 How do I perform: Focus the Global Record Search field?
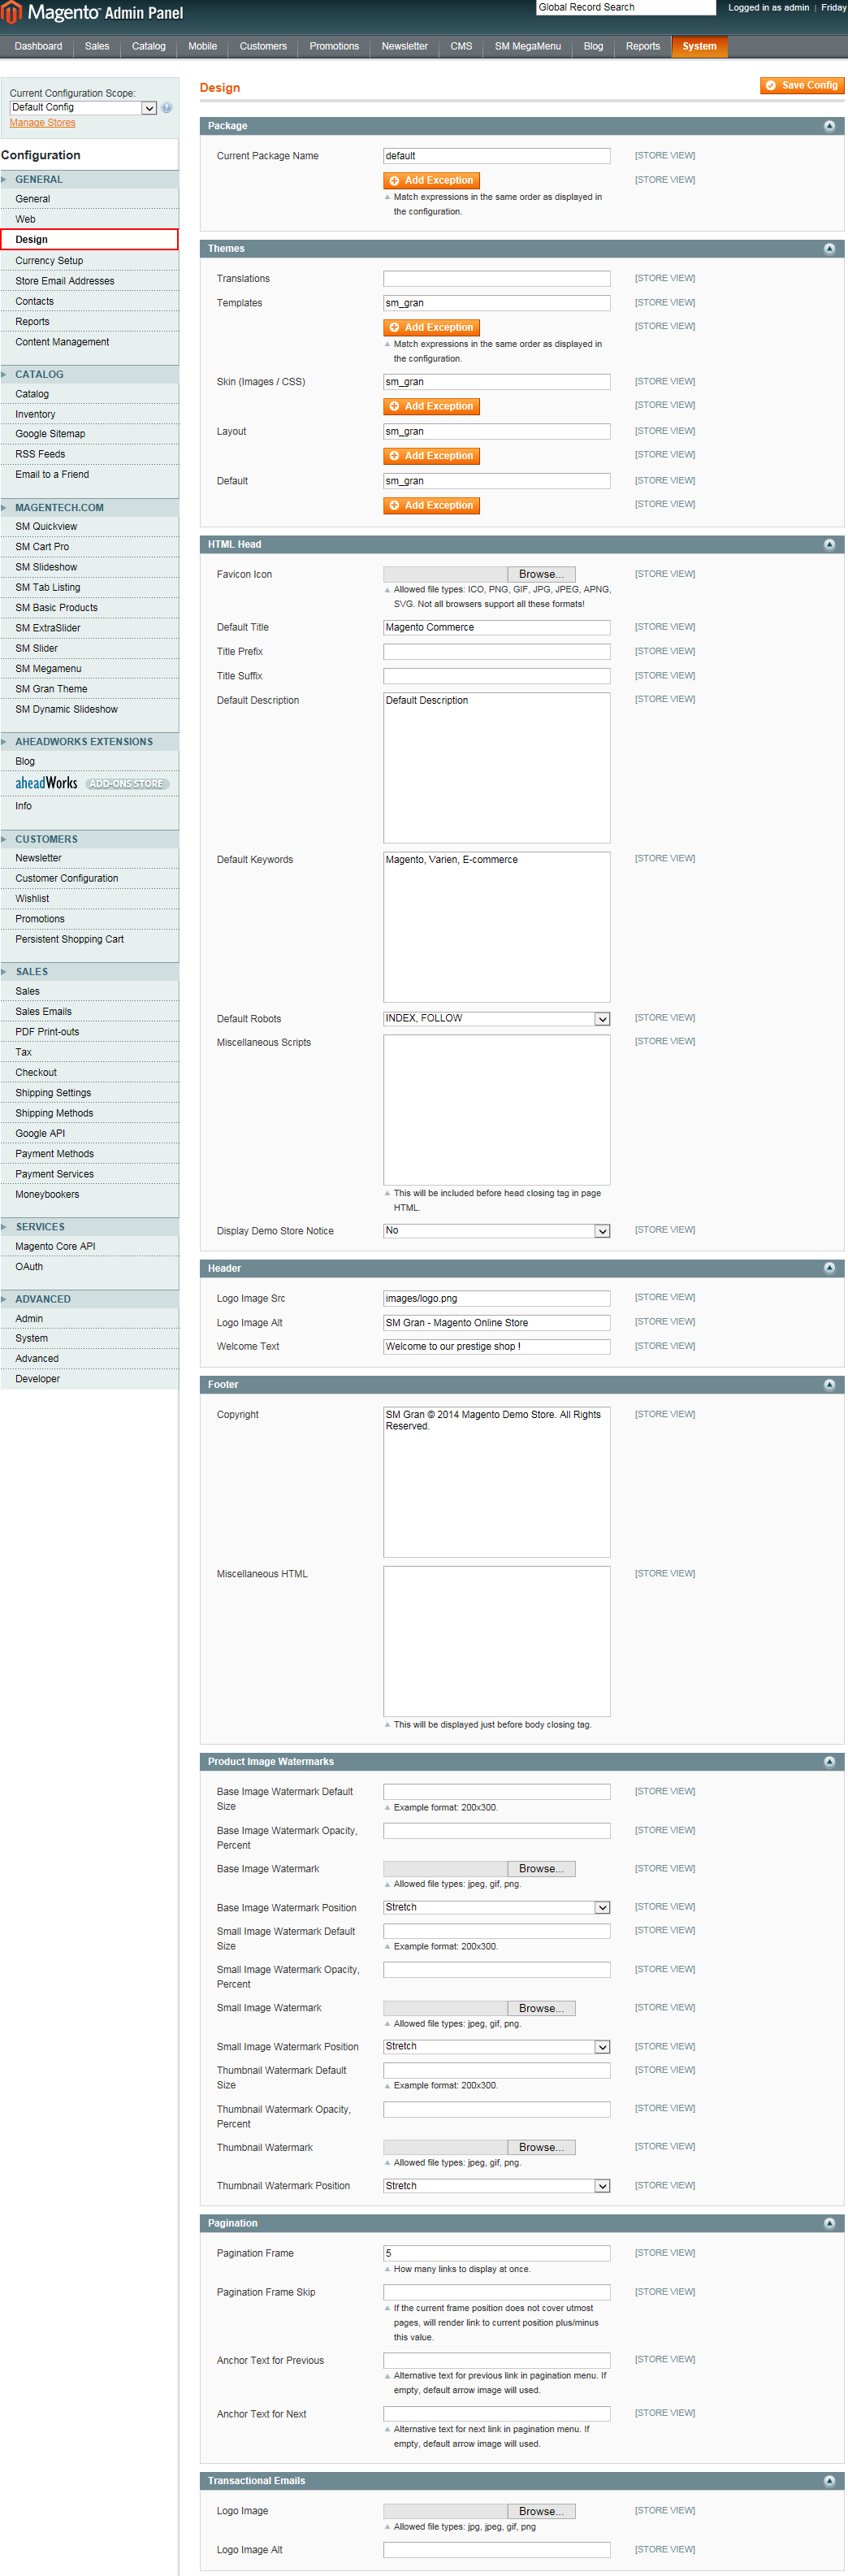pos(626,7)
